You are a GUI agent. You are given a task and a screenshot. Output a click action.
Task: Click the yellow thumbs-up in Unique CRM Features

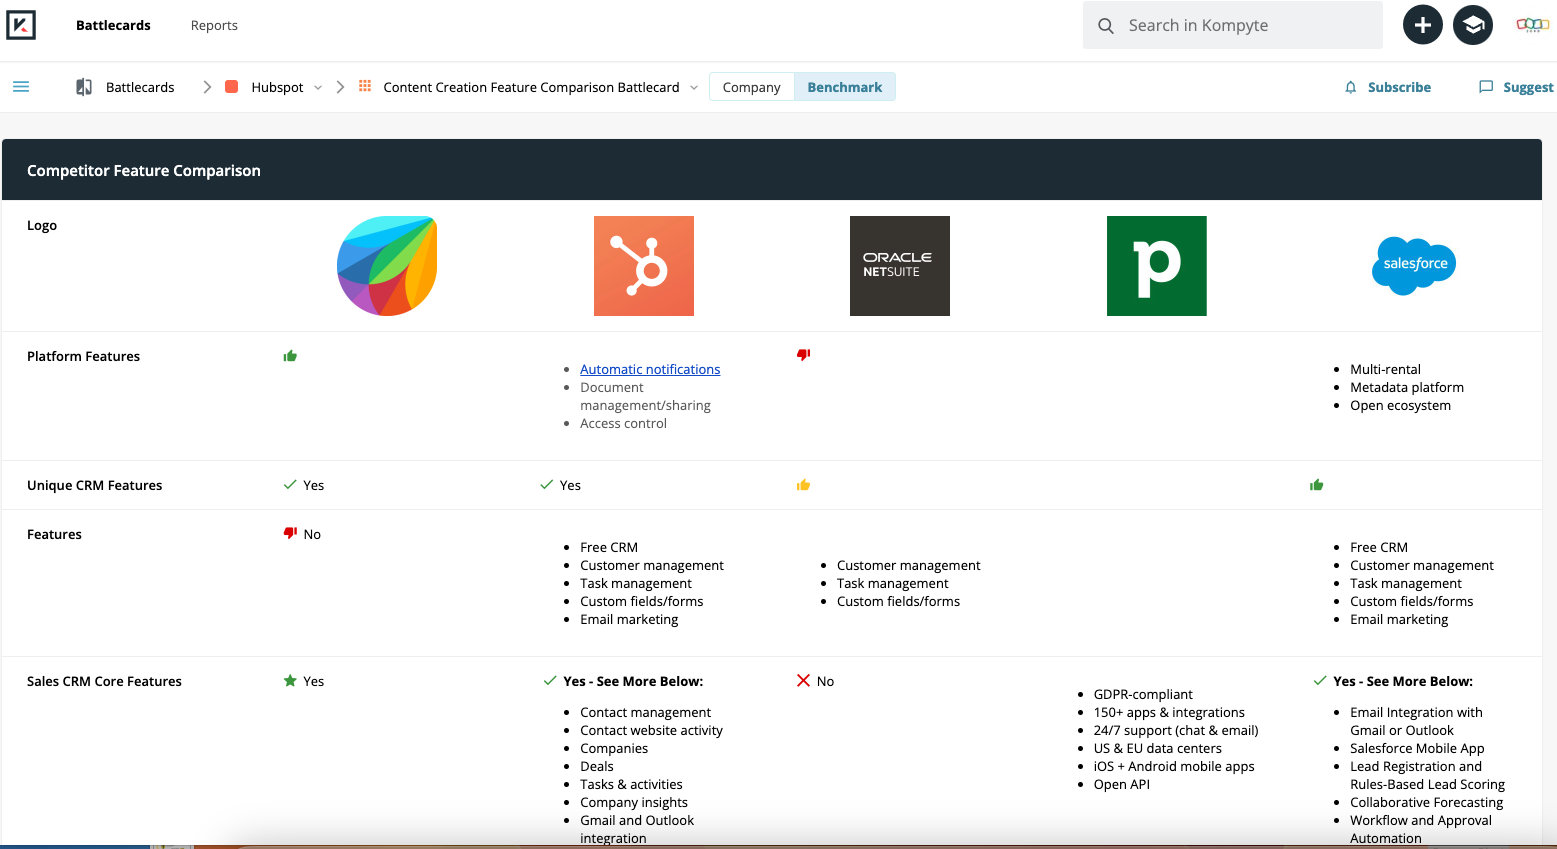pyautogui.click(x=803, y=485)
